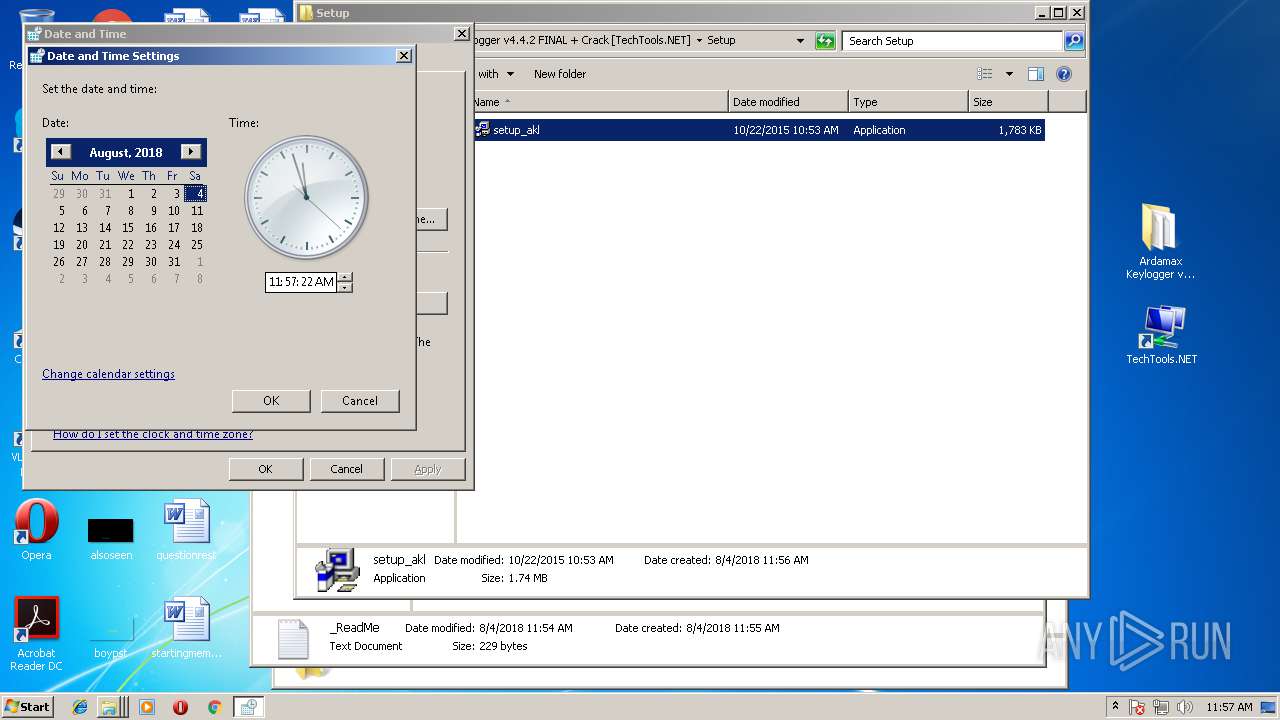This screenshot has width=1280, height=720.
Task: Open Windows Explorer taskbar button
Action: tap(112, 707)
